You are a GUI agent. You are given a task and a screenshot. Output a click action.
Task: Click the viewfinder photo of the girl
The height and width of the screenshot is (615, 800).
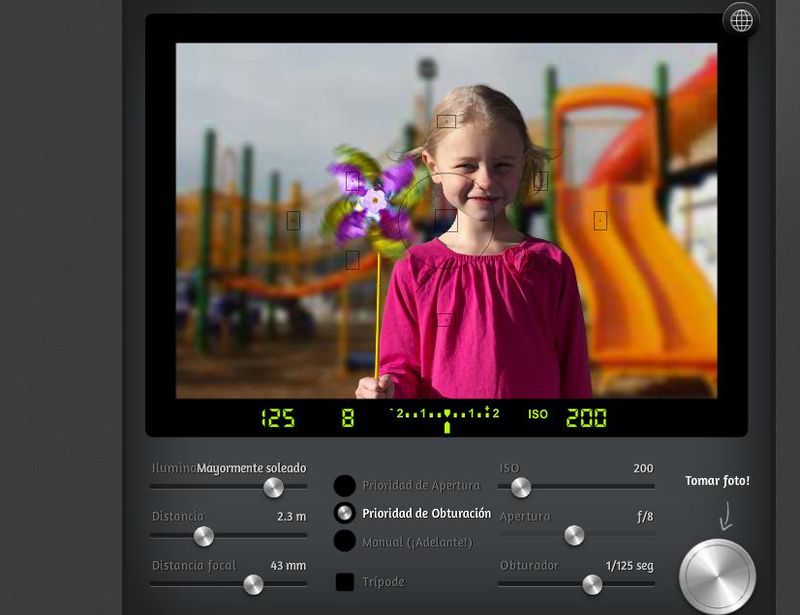pyautogui.click(x=446, y=220)
